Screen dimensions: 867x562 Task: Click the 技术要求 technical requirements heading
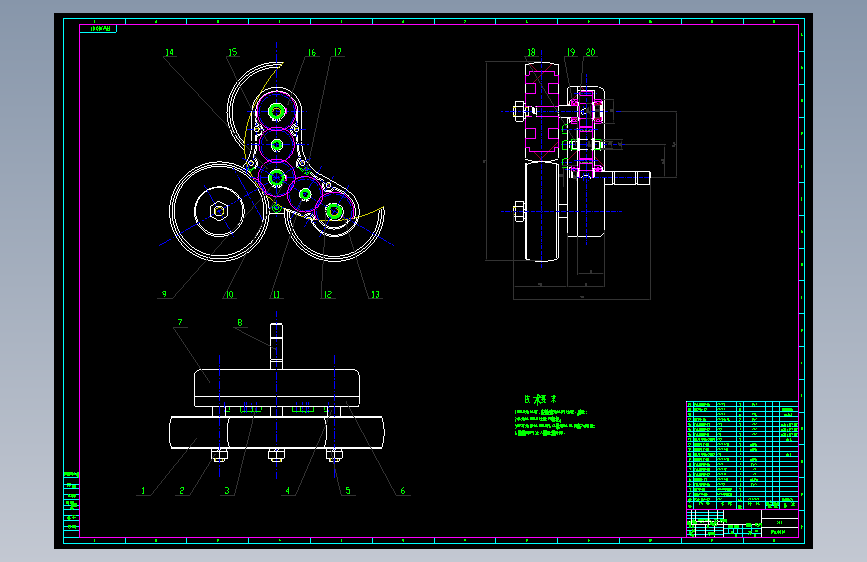(x=540, y=399)
